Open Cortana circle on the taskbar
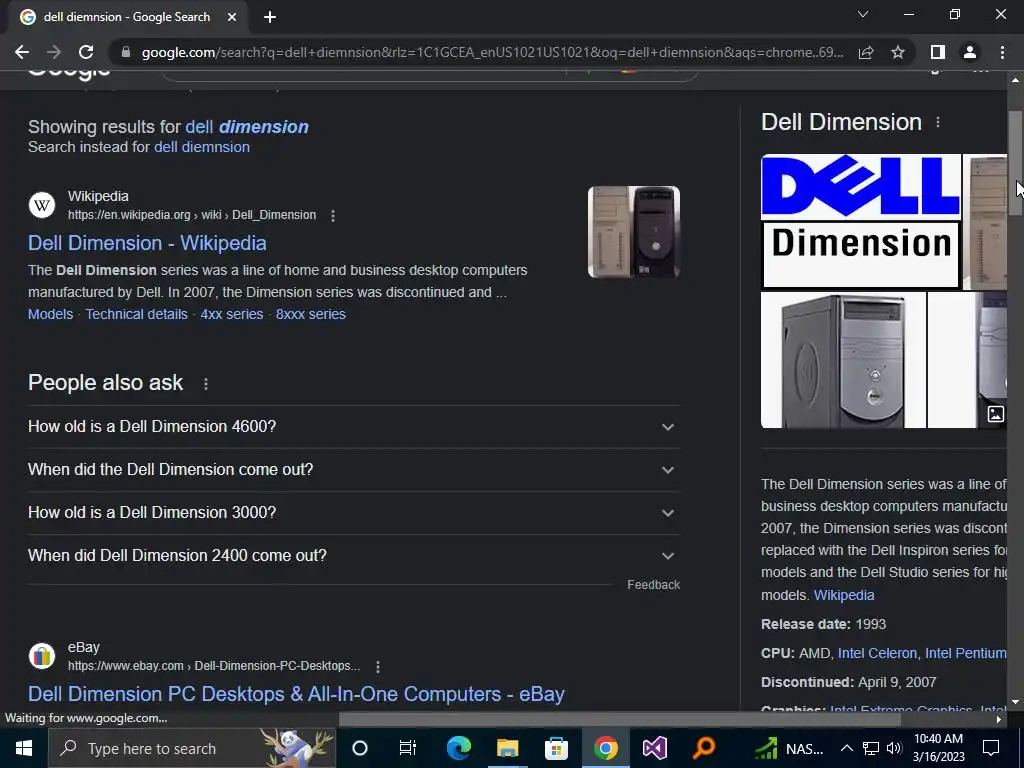Viewport: 1024px width, 768px height. (x=360, y=748)
